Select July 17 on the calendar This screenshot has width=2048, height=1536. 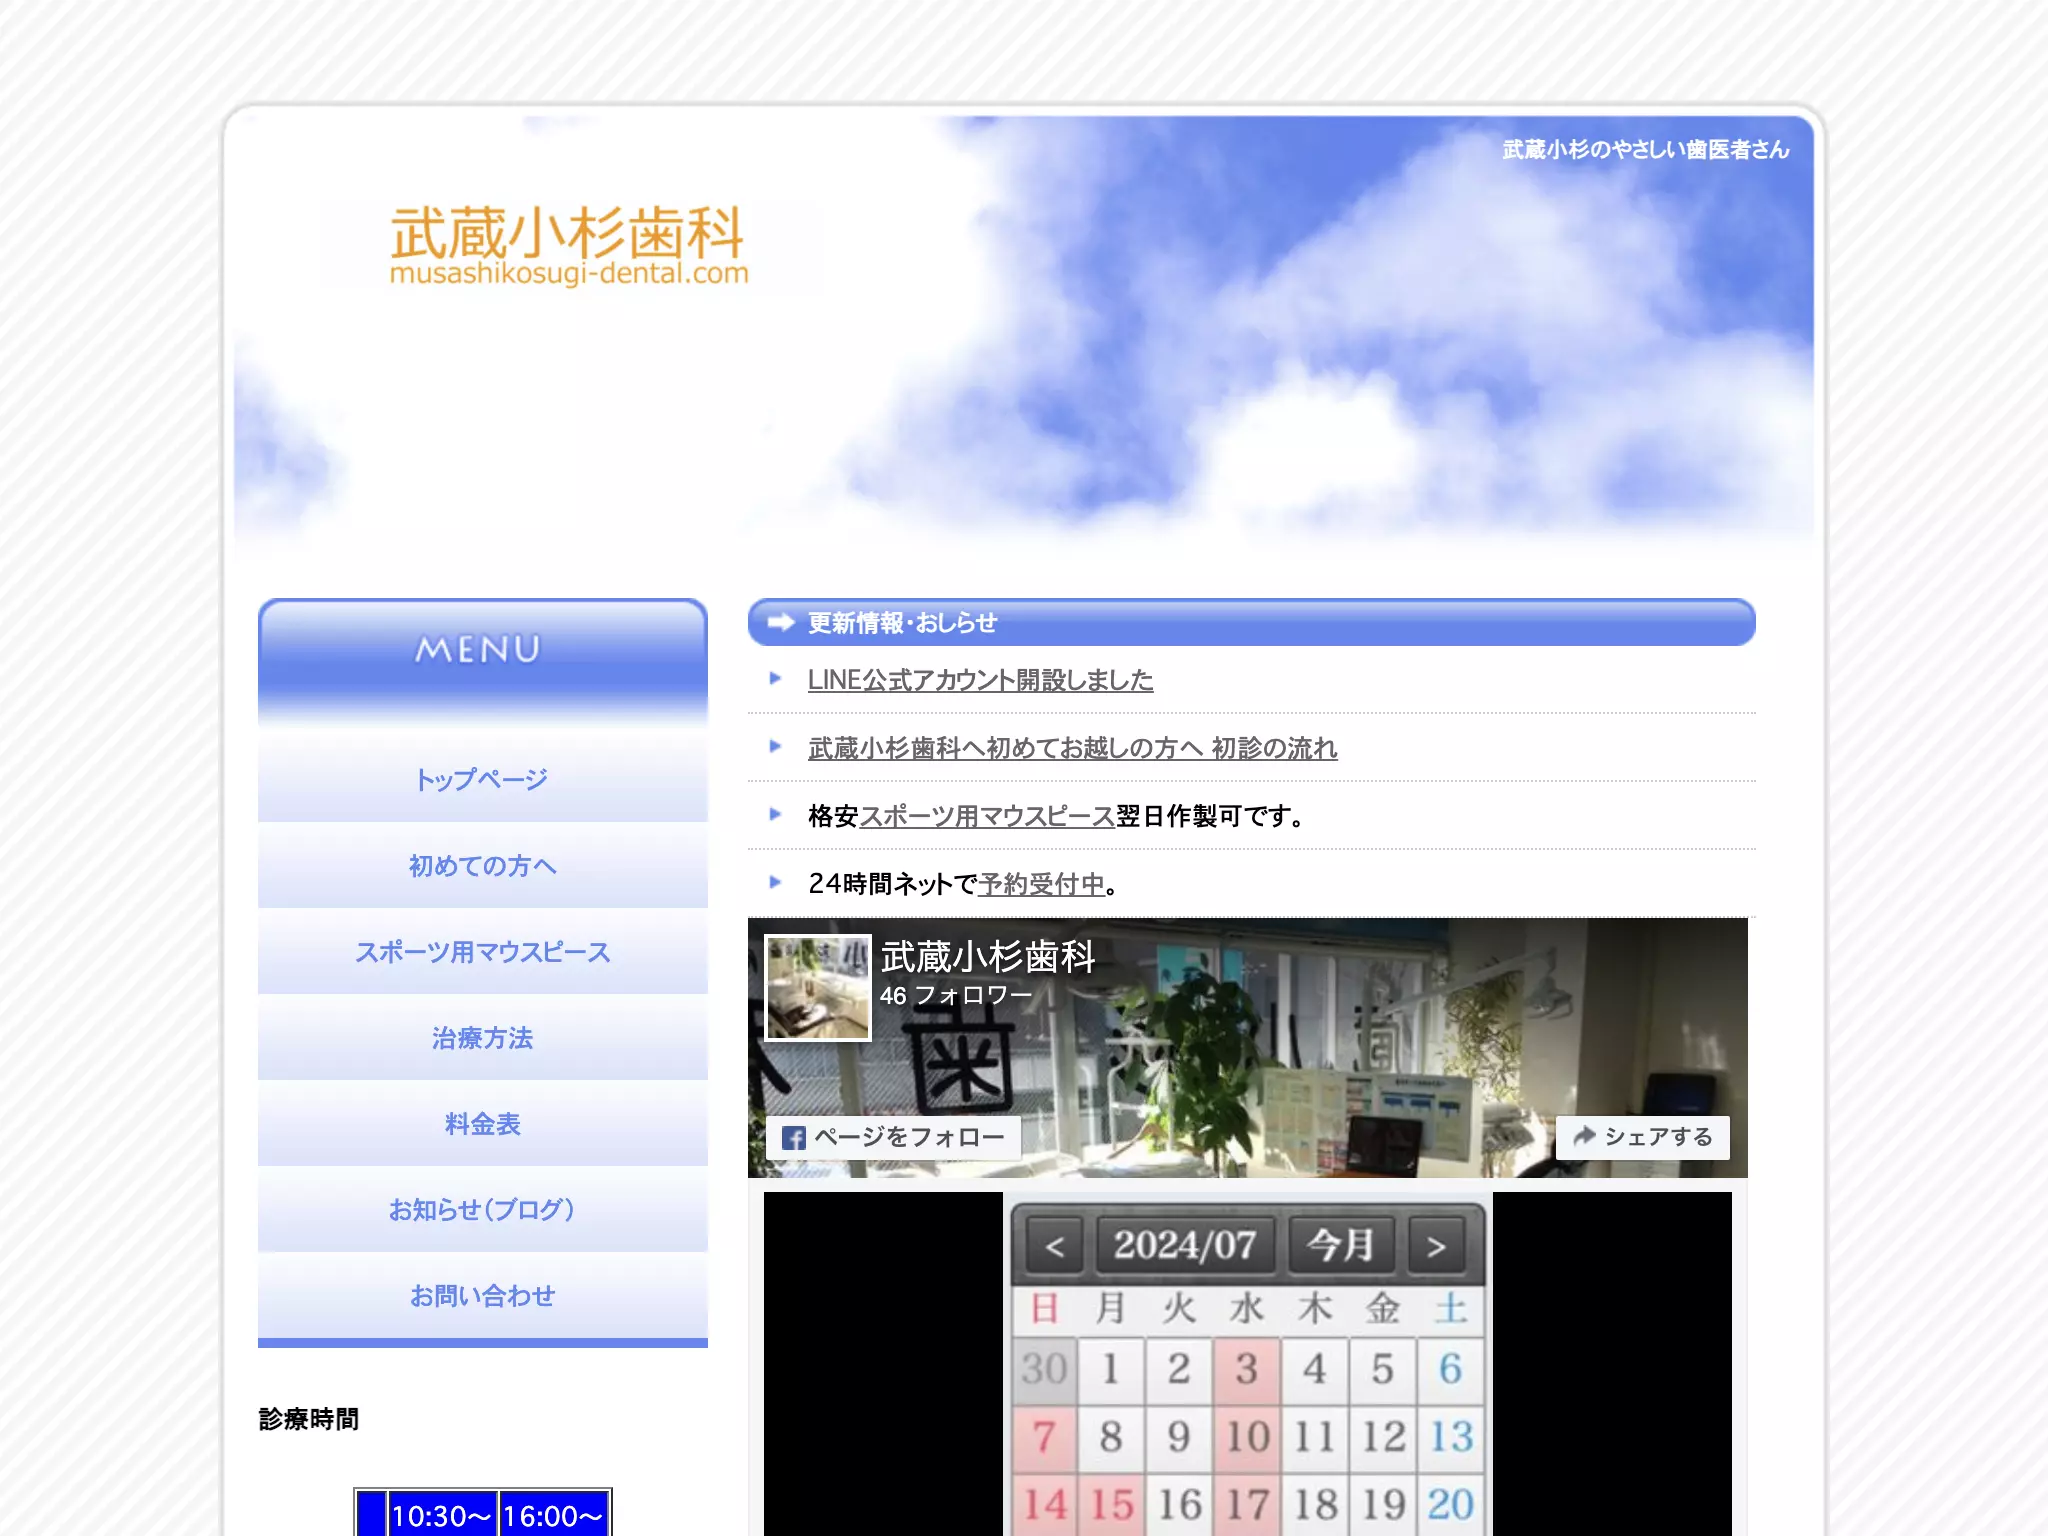pyautogui.click(x=1246, y=1504)
